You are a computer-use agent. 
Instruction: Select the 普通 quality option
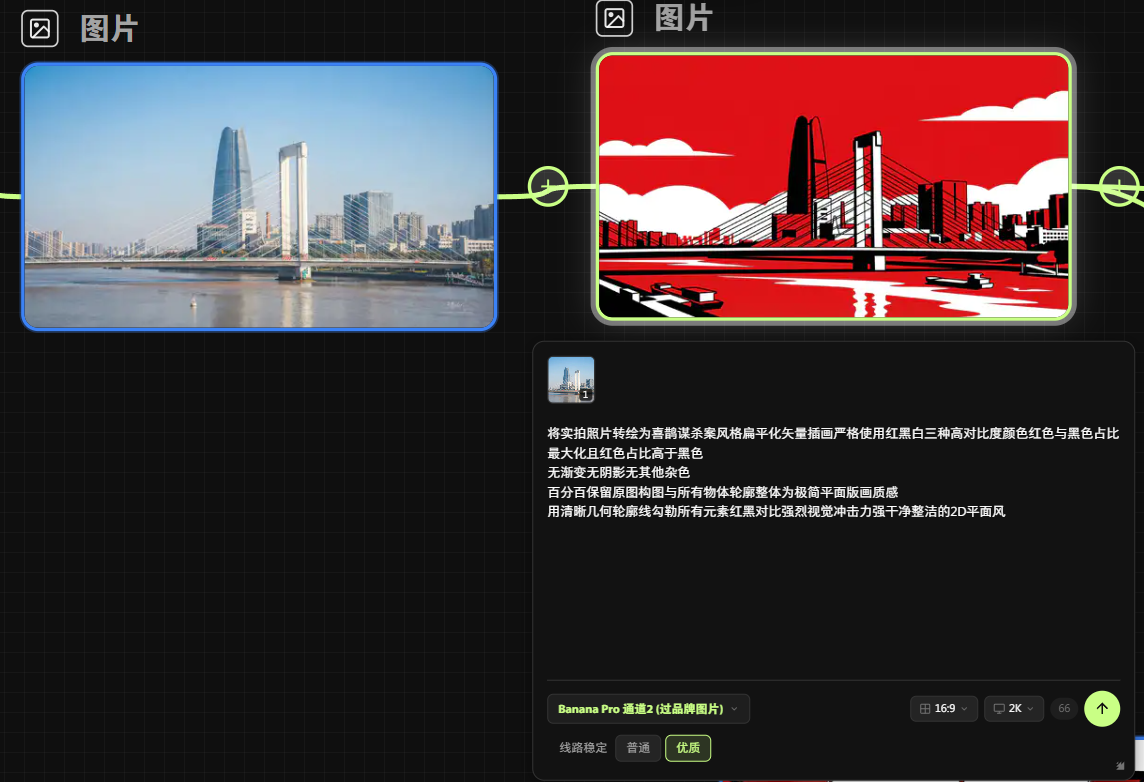coord(638,748)
